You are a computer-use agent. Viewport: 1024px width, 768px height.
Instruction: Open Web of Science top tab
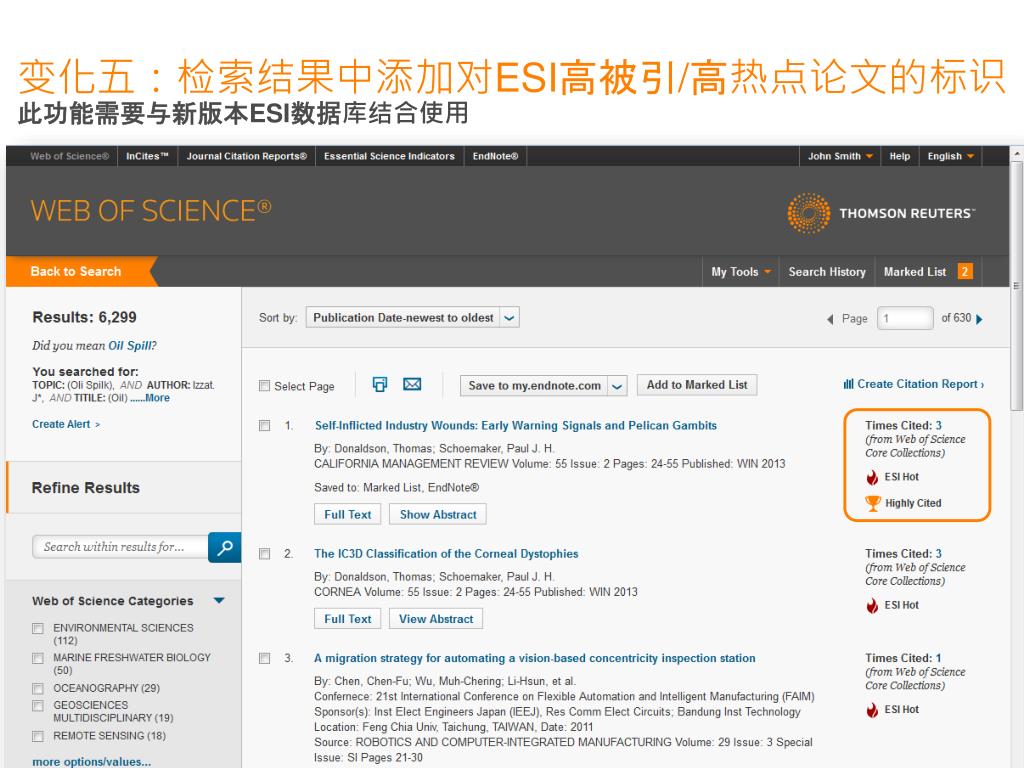point(69,156)
